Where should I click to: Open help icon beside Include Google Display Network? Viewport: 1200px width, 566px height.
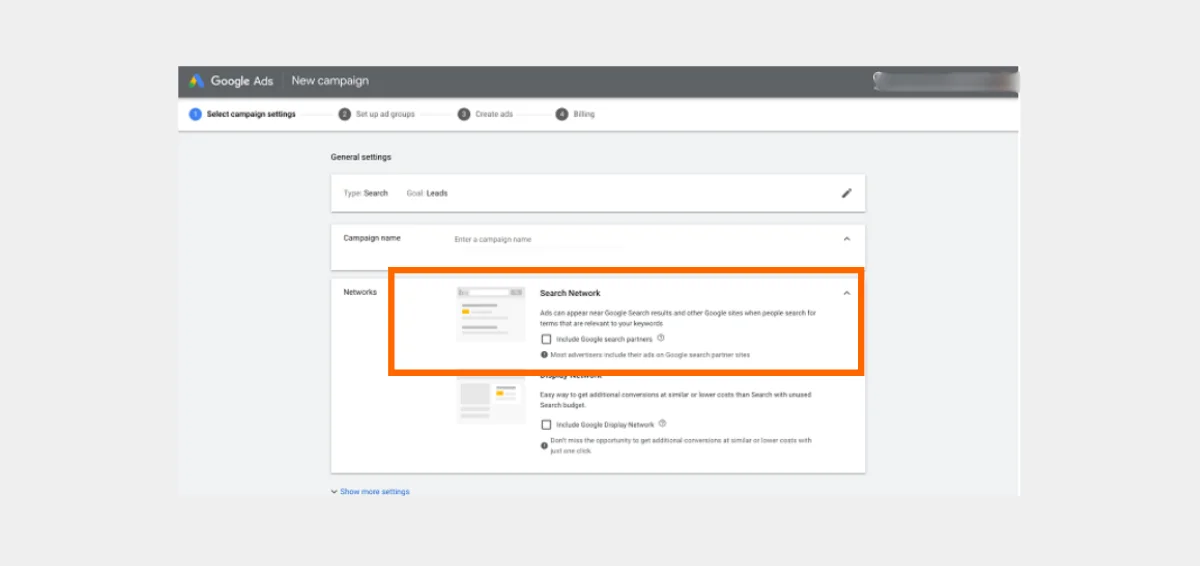coord(663,424)
